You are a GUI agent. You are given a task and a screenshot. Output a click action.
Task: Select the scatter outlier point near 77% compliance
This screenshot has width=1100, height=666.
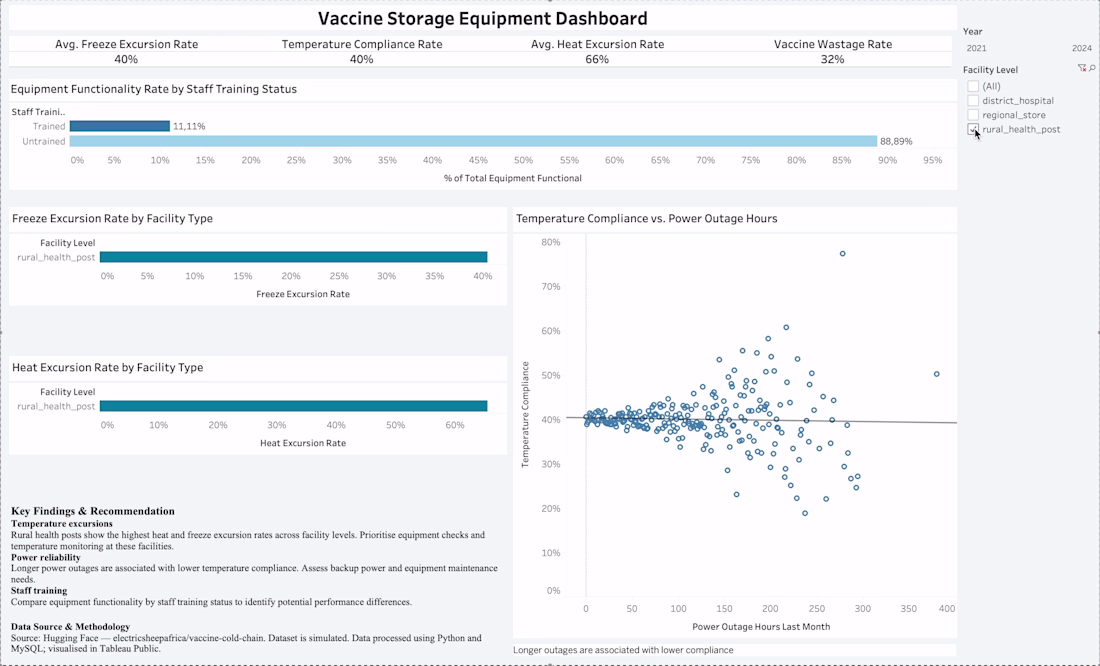[x=843, y=253]
